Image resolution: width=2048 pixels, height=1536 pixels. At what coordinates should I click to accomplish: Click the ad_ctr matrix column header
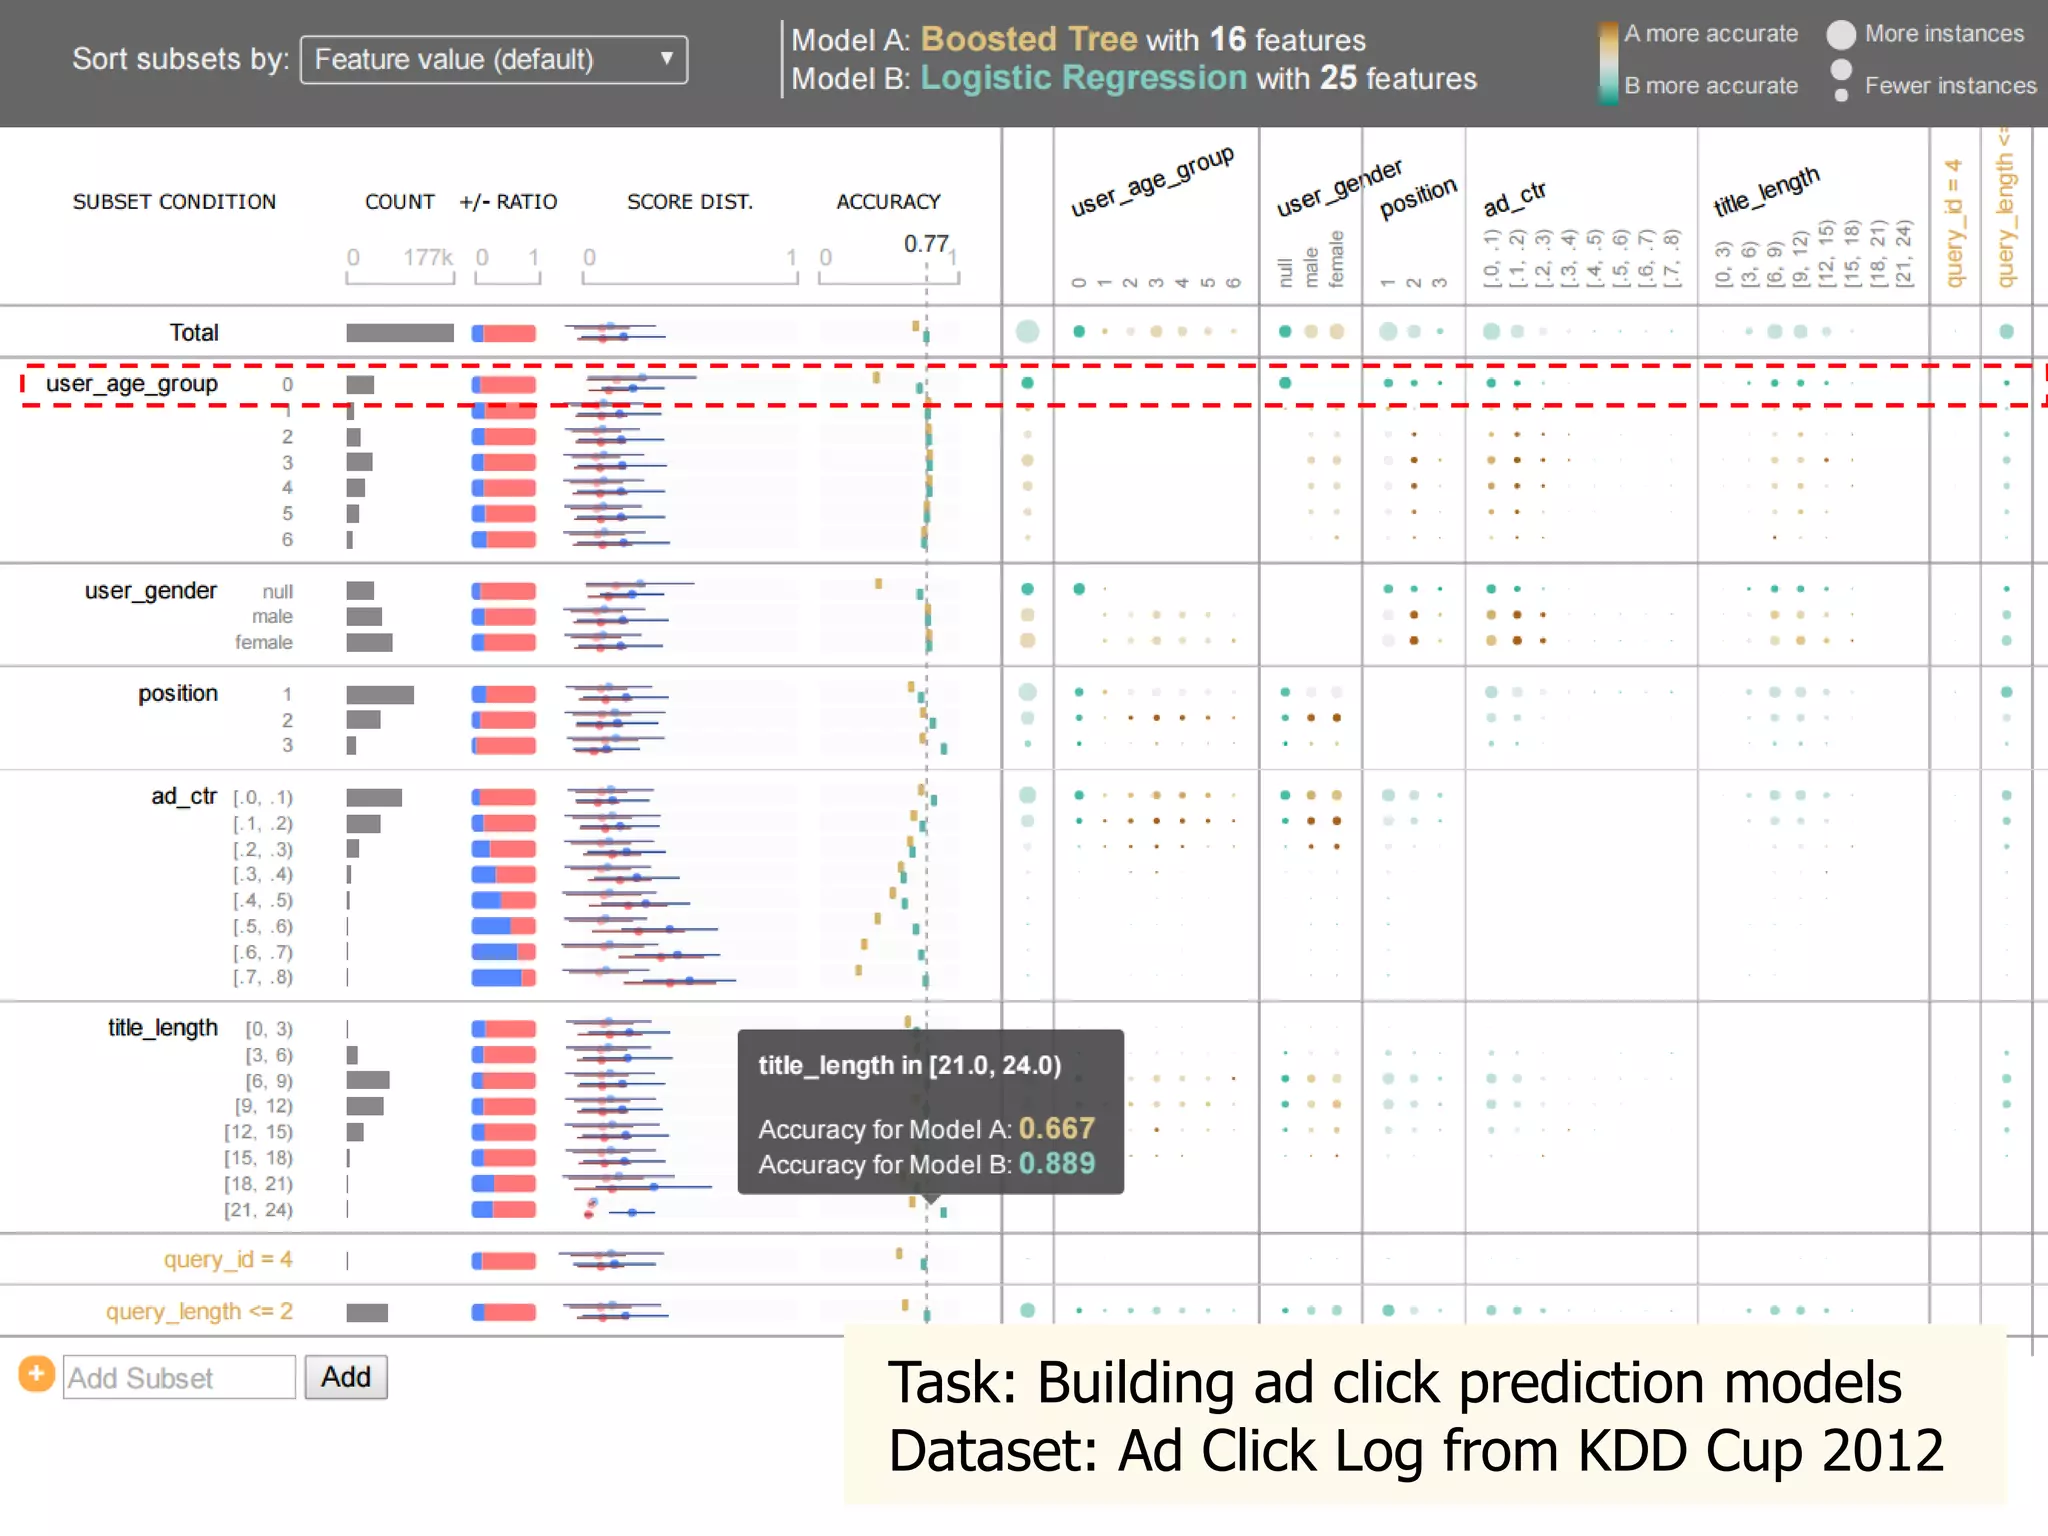click(x=1514, y=198)
